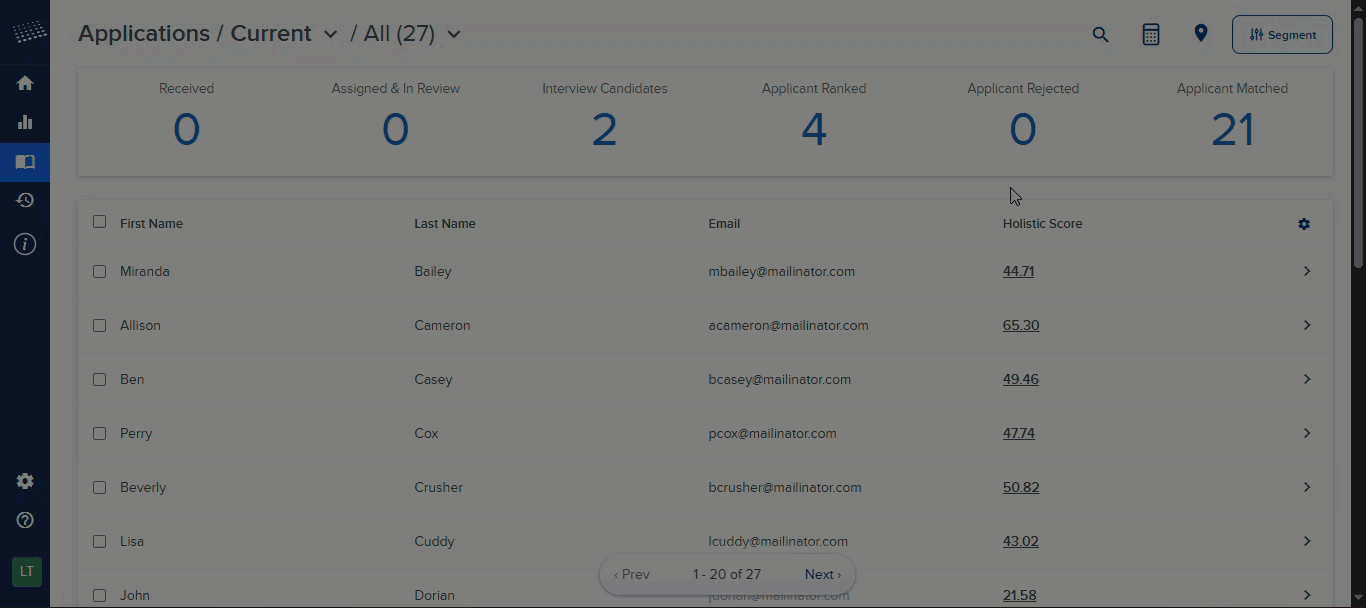Open holistic score 43.02 link

[x=1020, y=541]
